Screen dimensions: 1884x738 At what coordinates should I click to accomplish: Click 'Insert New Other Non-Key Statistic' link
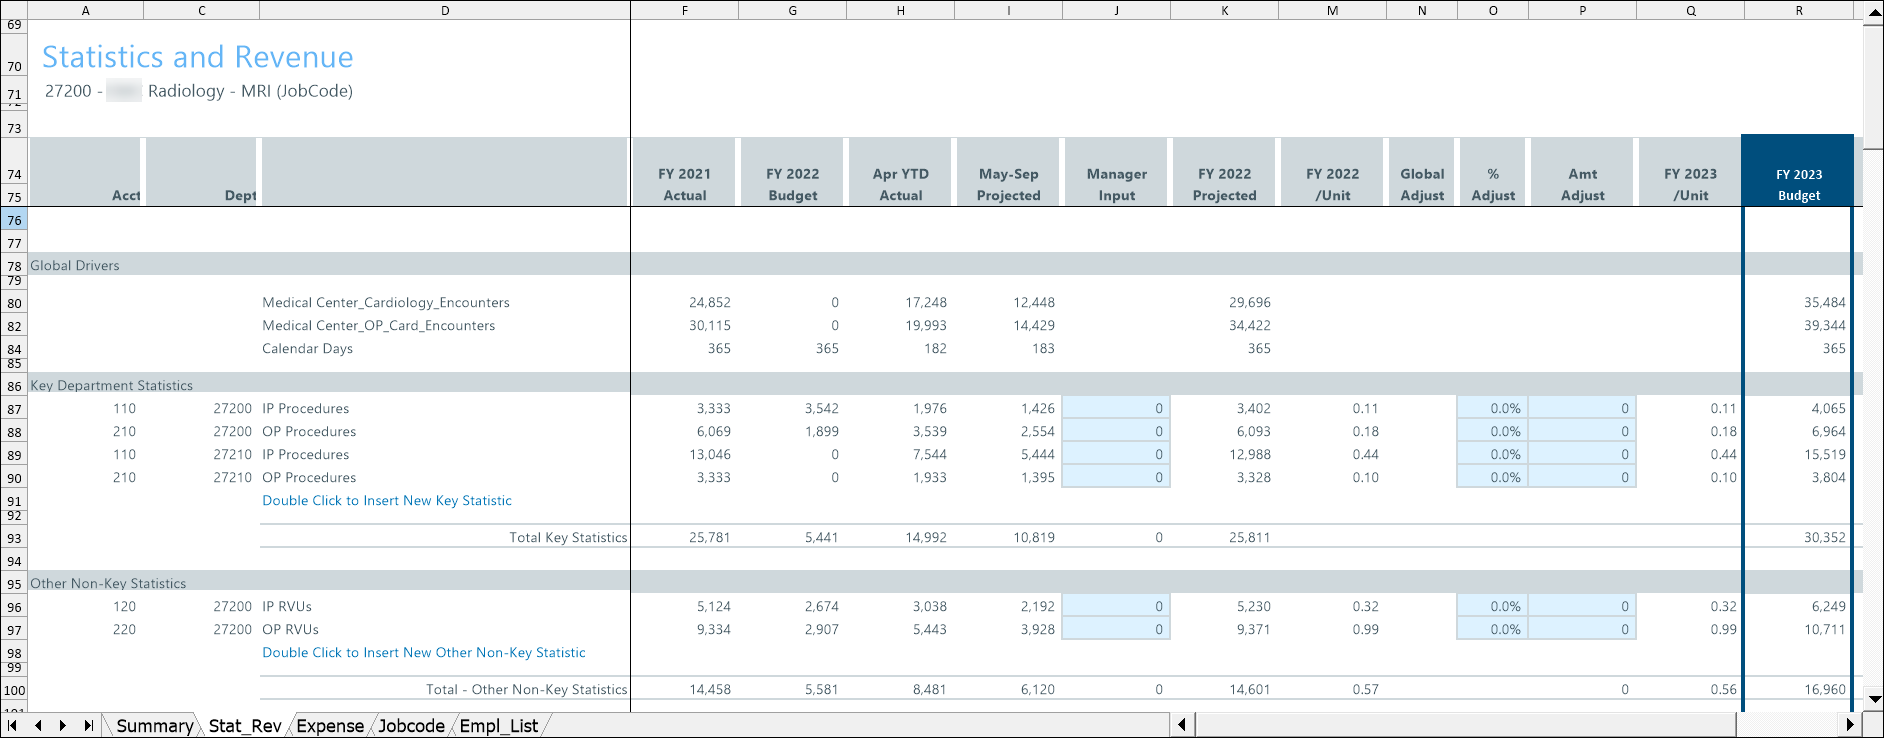click(423, 653)
